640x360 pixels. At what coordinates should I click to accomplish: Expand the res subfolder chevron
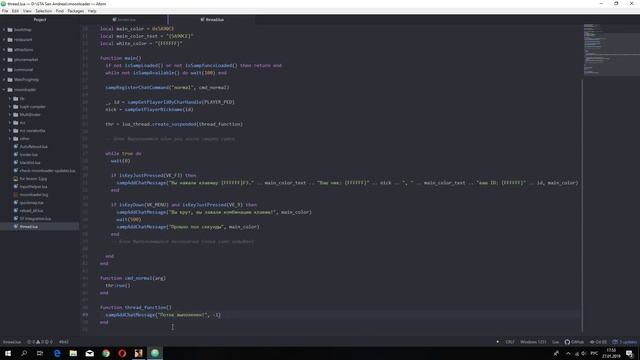click(x=10, y=122)
